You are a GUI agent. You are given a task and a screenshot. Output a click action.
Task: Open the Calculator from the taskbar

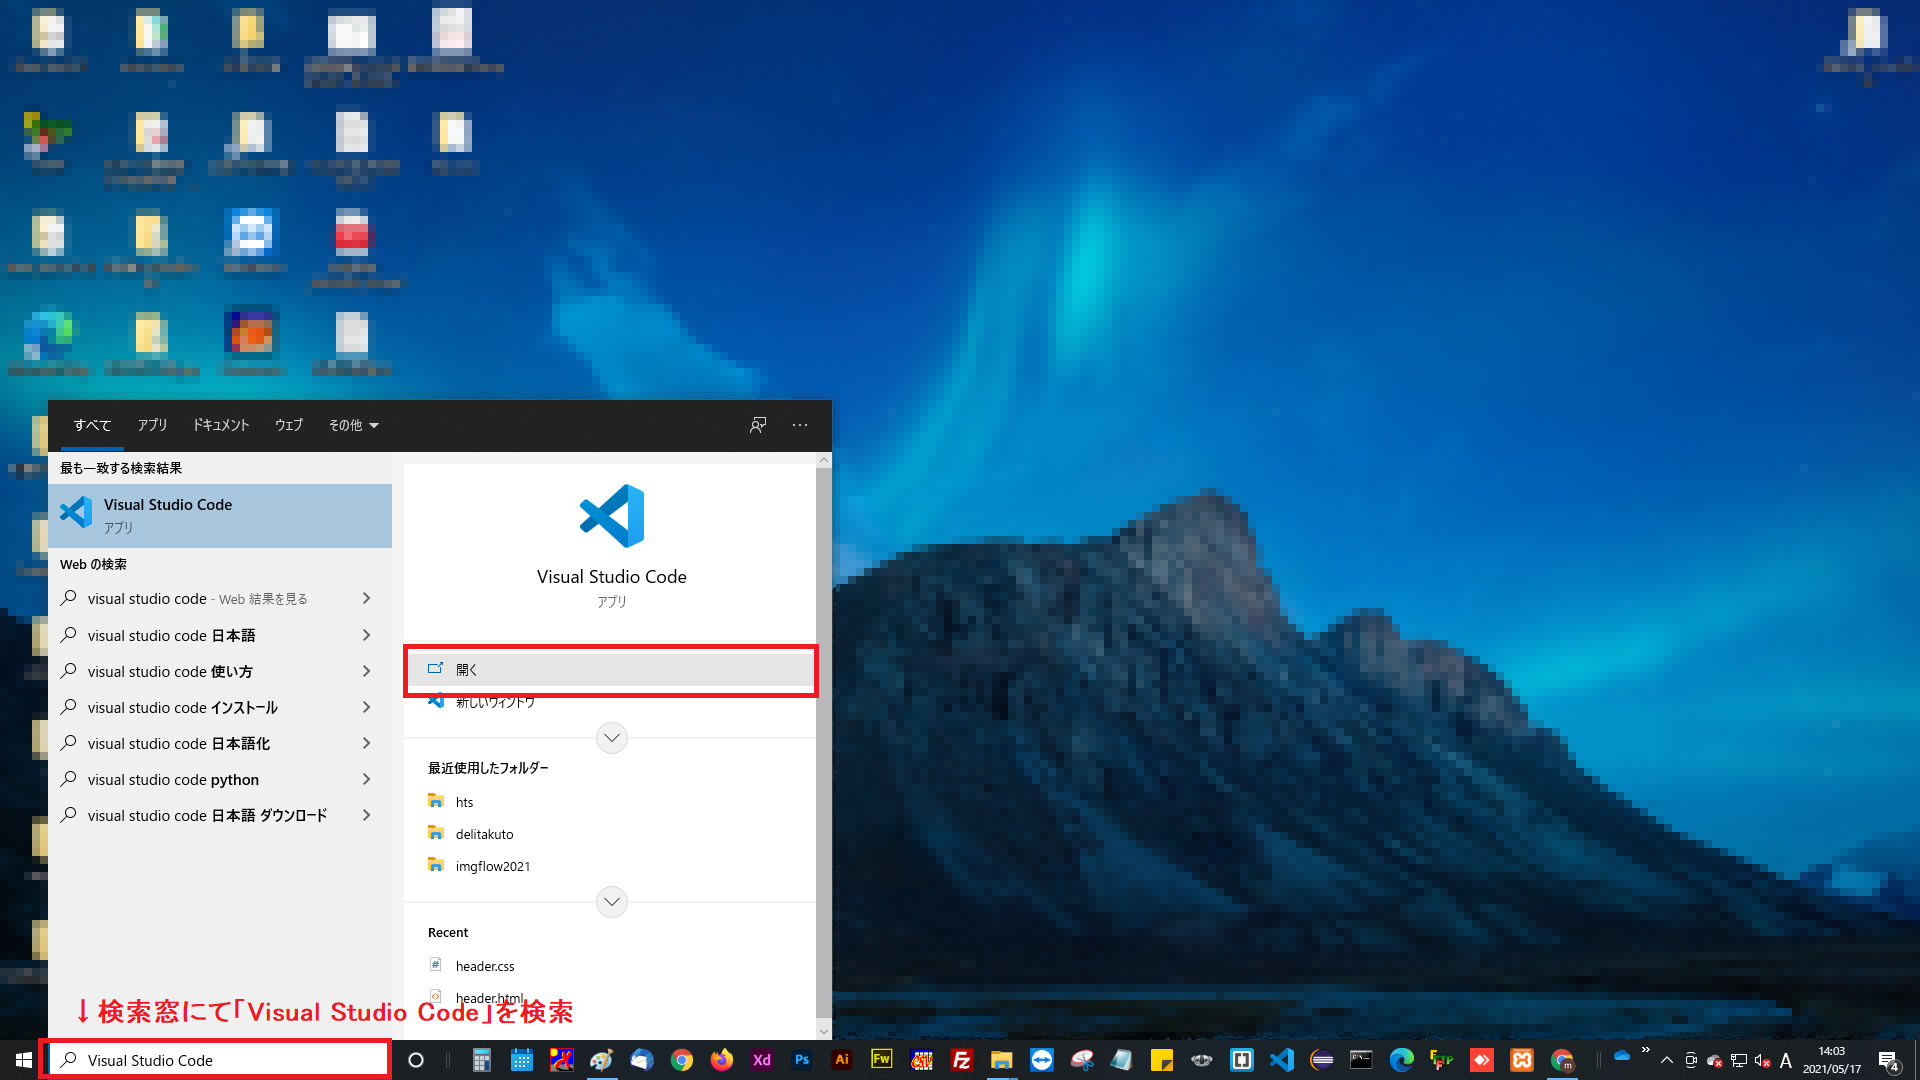click(481, 1060)
